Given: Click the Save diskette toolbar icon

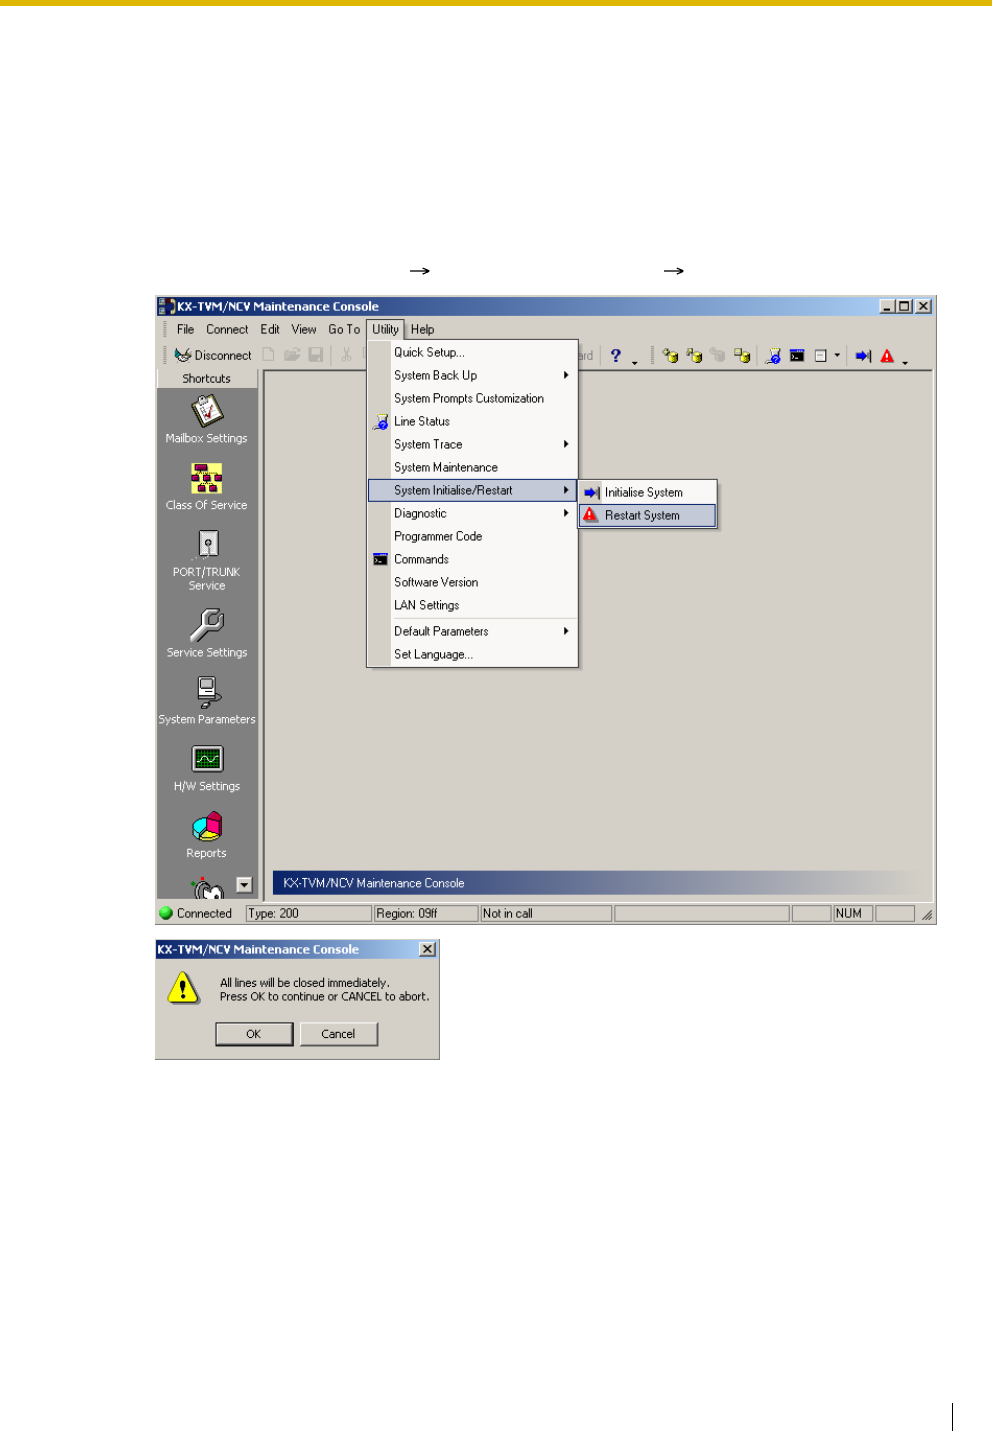Looking at the screenshot, I should (x=316, y=355).
